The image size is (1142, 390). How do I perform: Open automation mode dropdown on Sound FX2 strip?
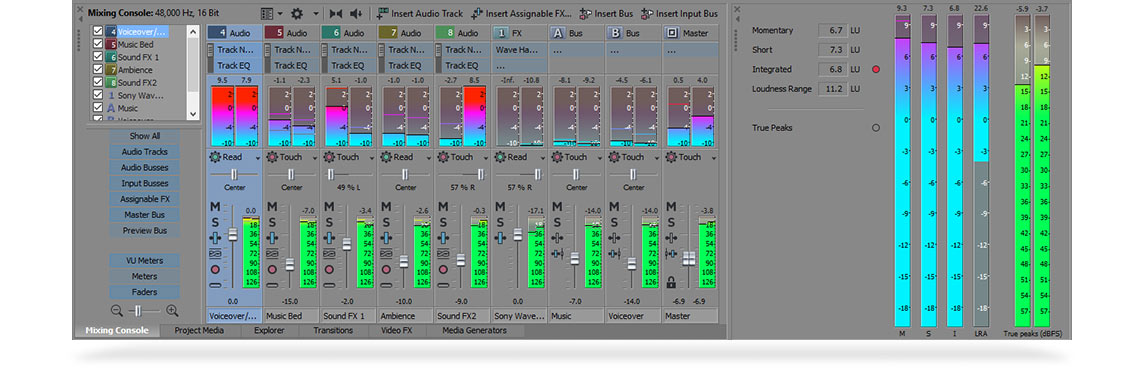click(486, 157)
